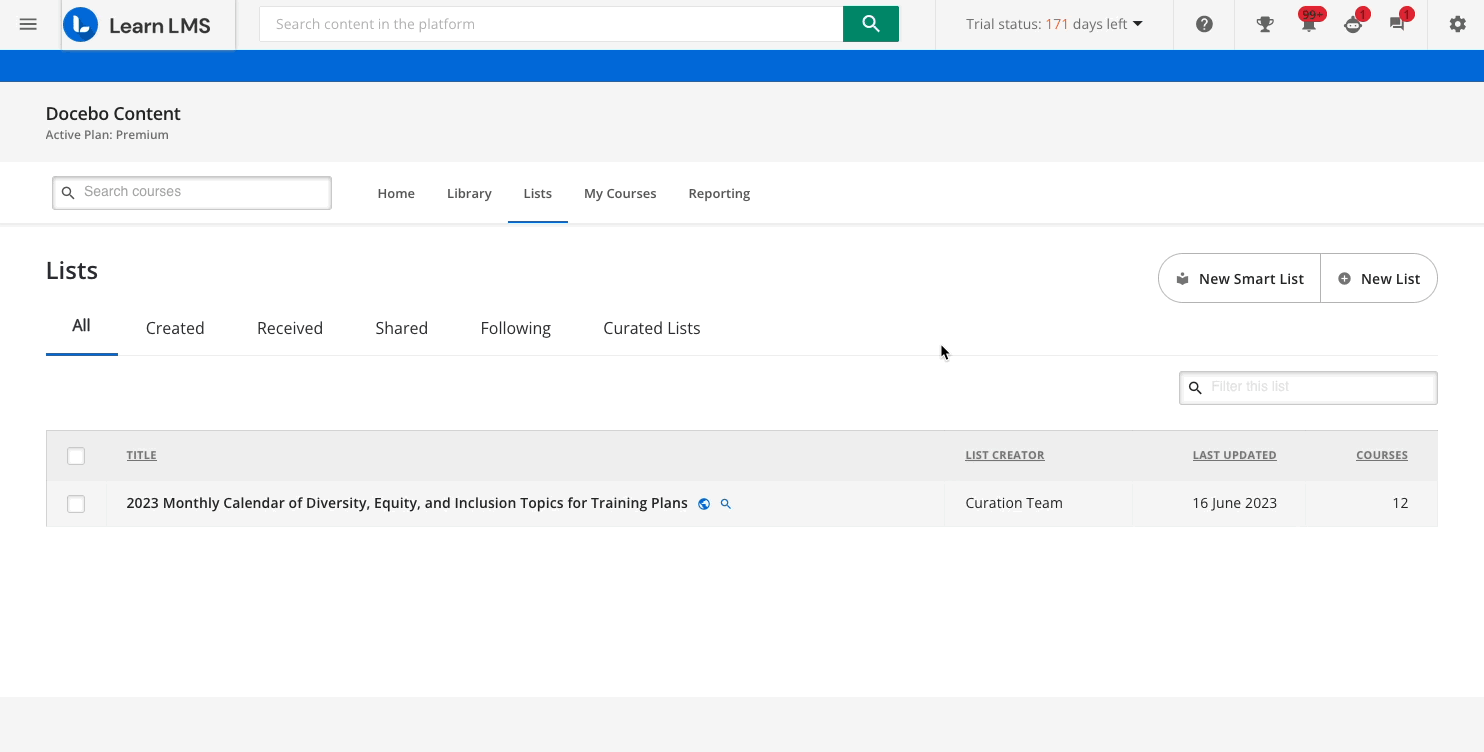Click the globe icon next to the list title

[704, 503]
